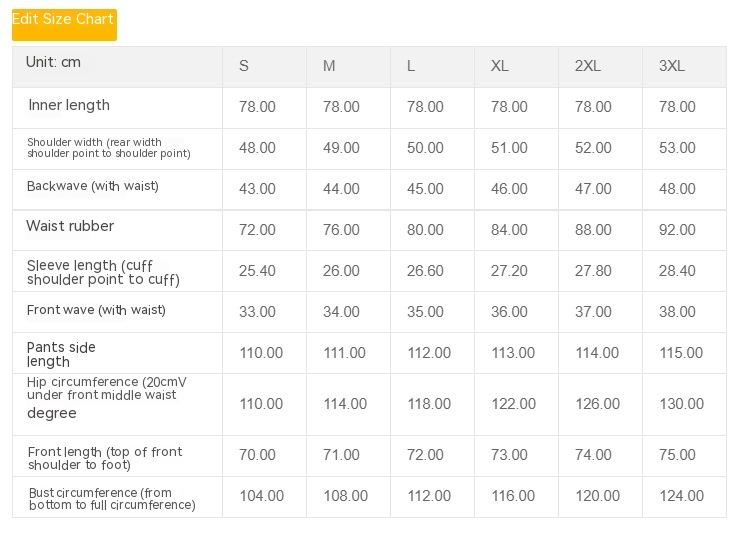The width and height of the screenshot is (739, 538).
Task: Click the Bust circumference row label
Action: (111, 498)
